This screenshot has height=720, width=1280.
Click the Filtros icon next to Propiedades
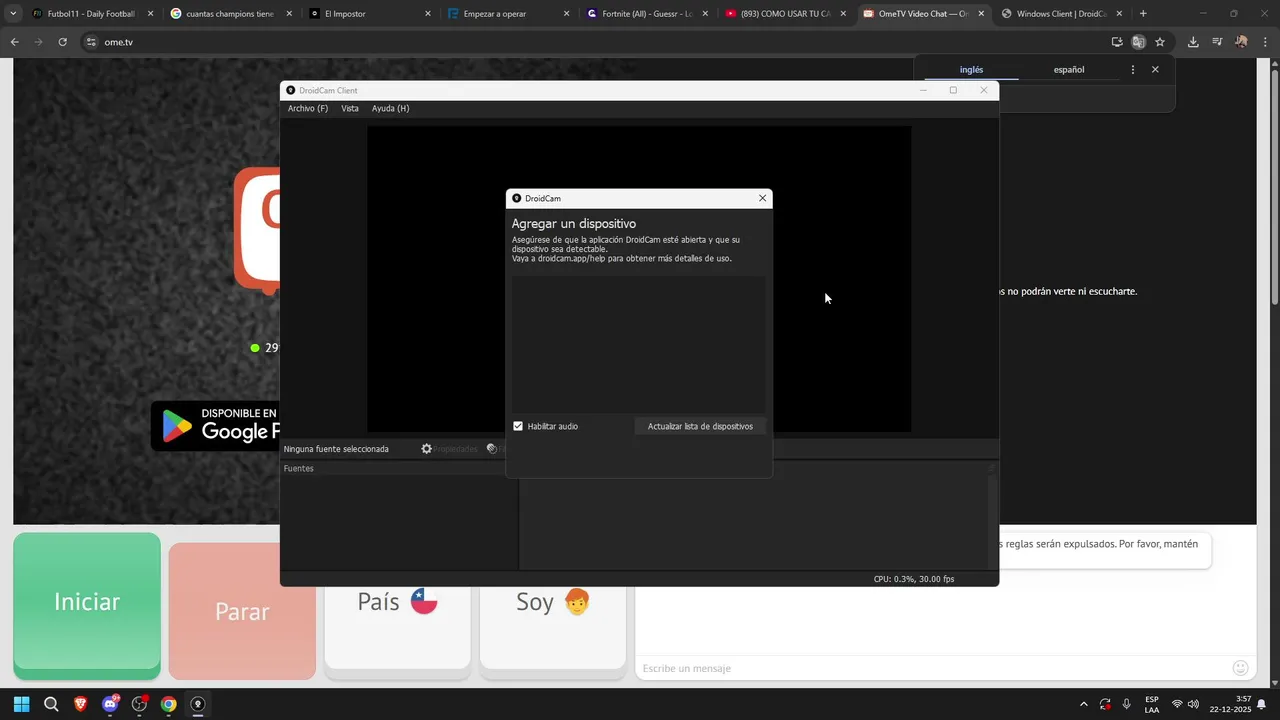point(492,449)
